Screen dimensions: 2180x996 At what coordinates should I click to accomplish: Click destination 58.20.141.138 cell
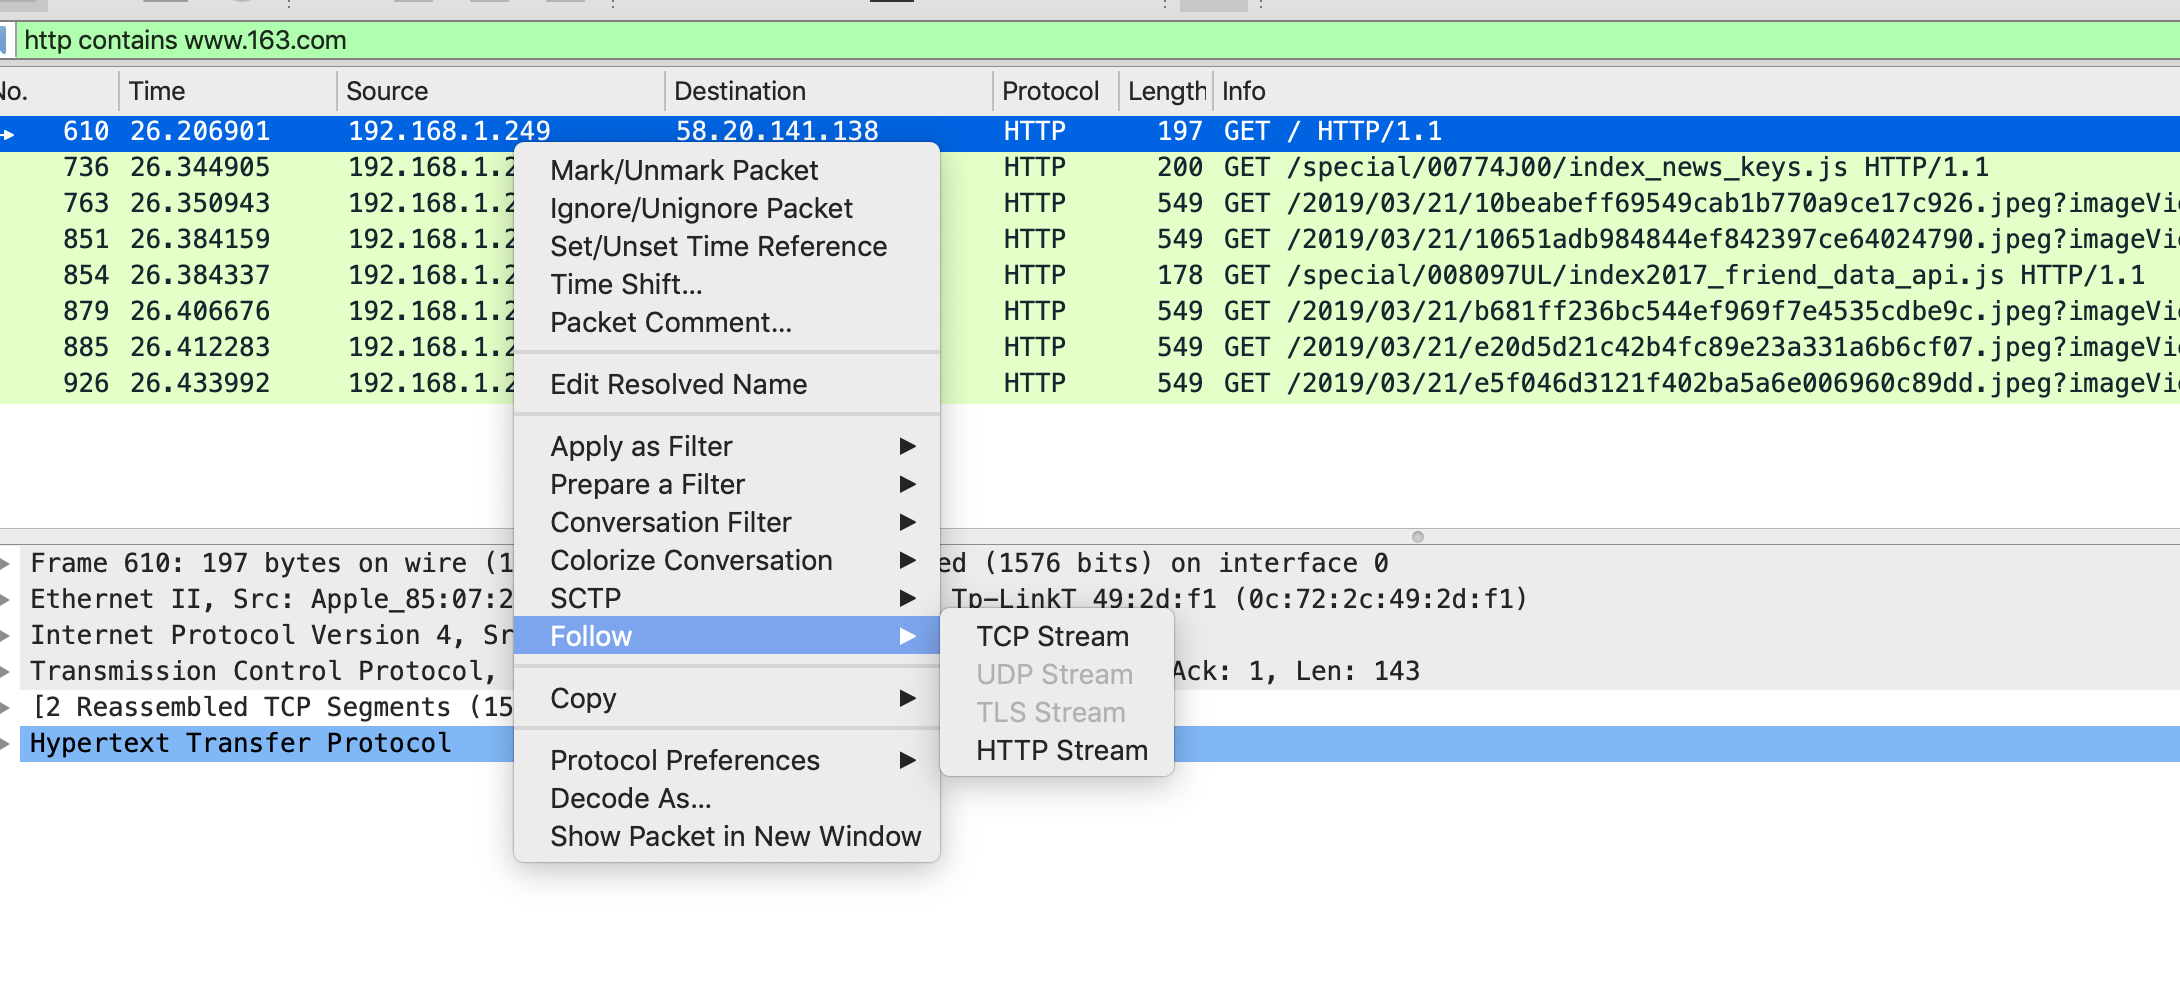coord(777,131)
